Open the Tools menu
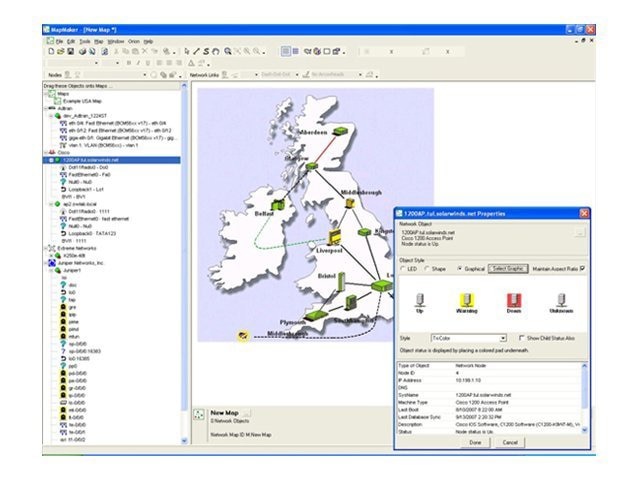640x480 pixels. point(84,41)
